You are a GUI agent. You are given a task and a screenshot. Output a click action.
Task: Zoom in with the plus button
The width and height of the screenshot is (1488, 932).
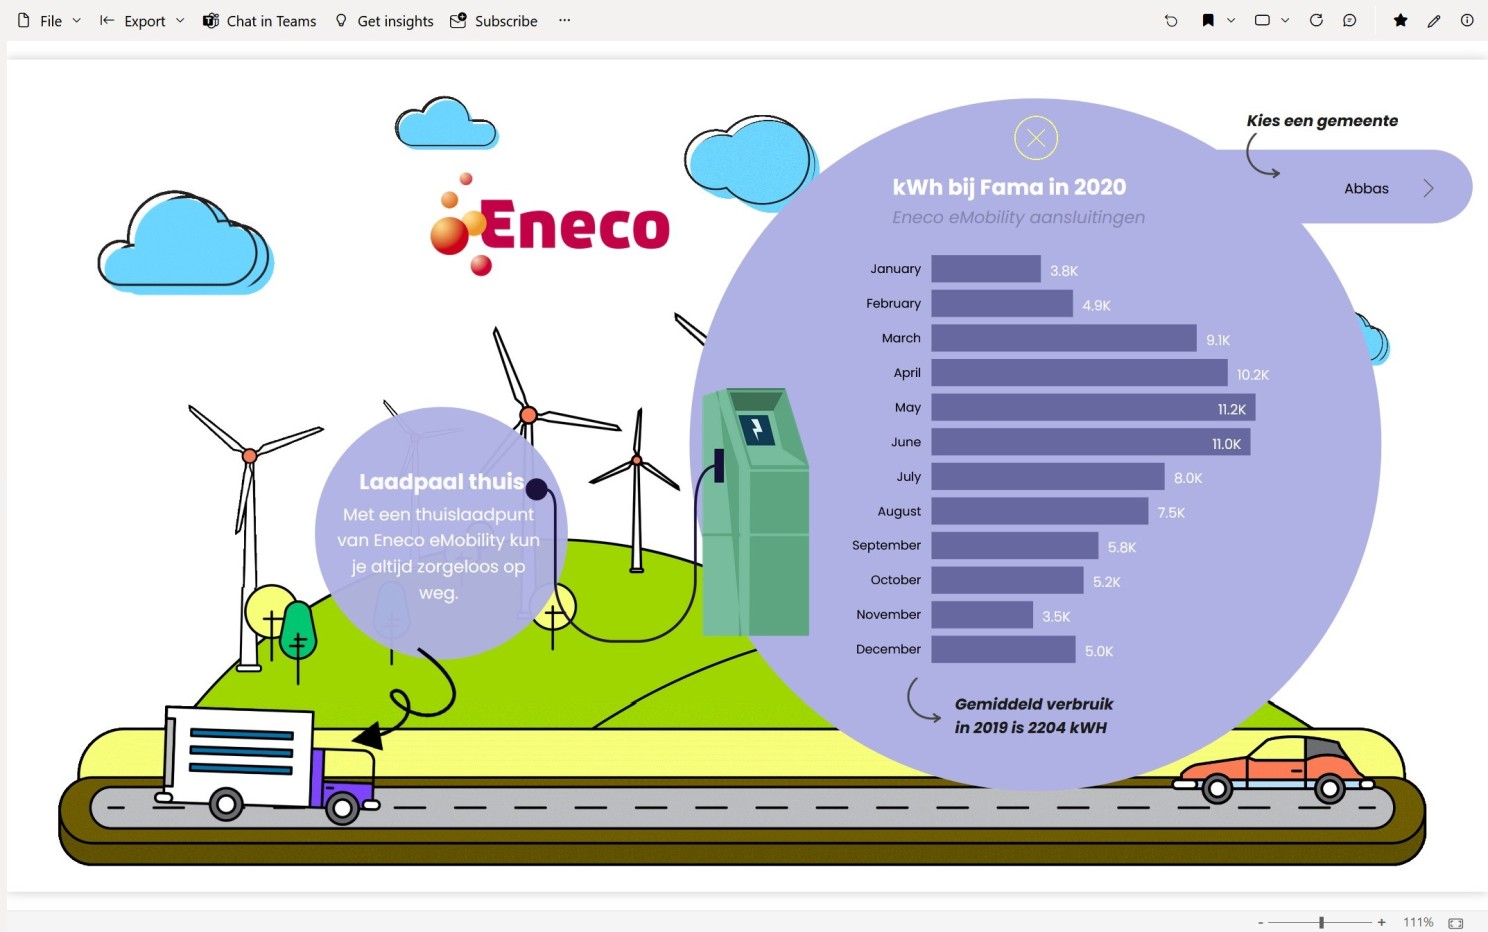click(x=1381, y=922)
